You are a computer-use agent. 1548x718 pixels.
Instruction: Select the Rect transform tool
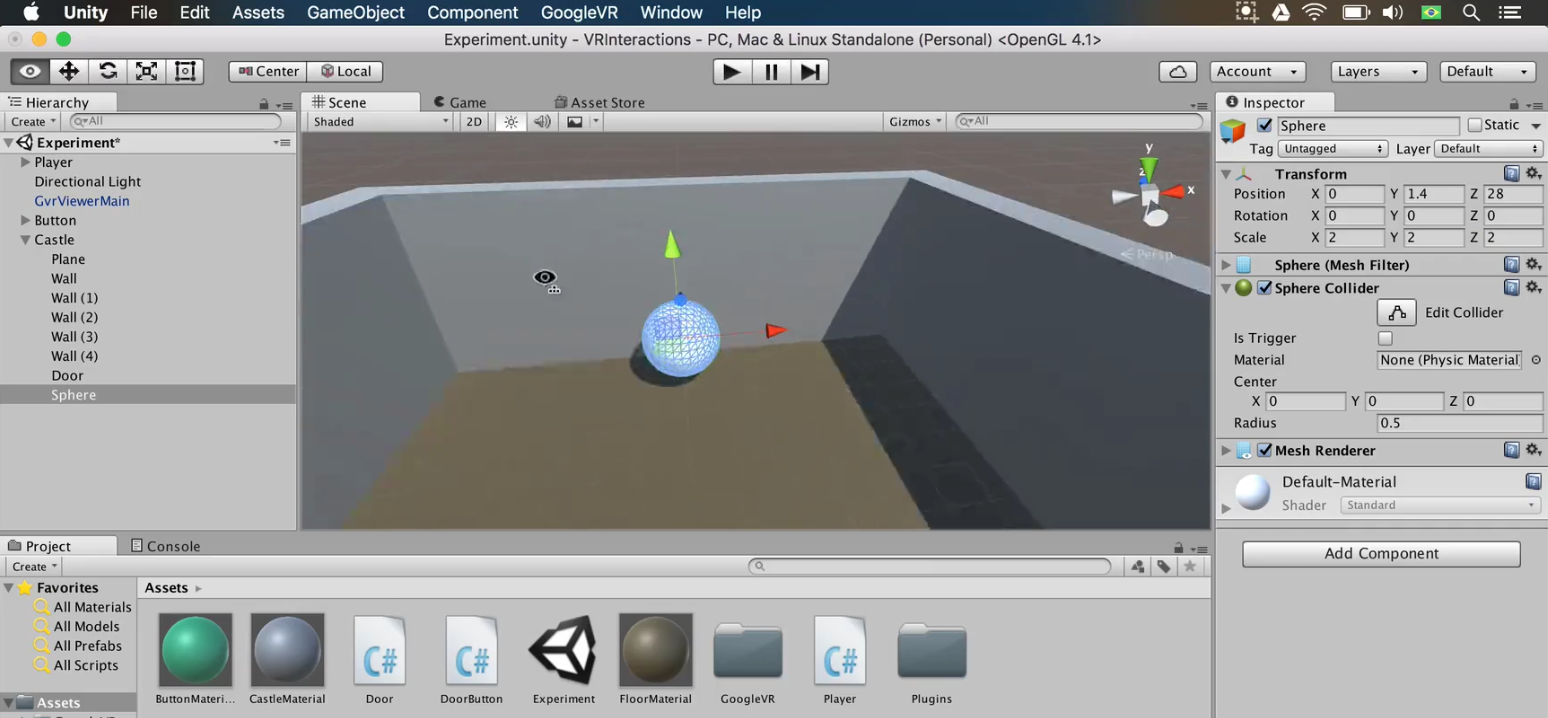tap(182, 71)
